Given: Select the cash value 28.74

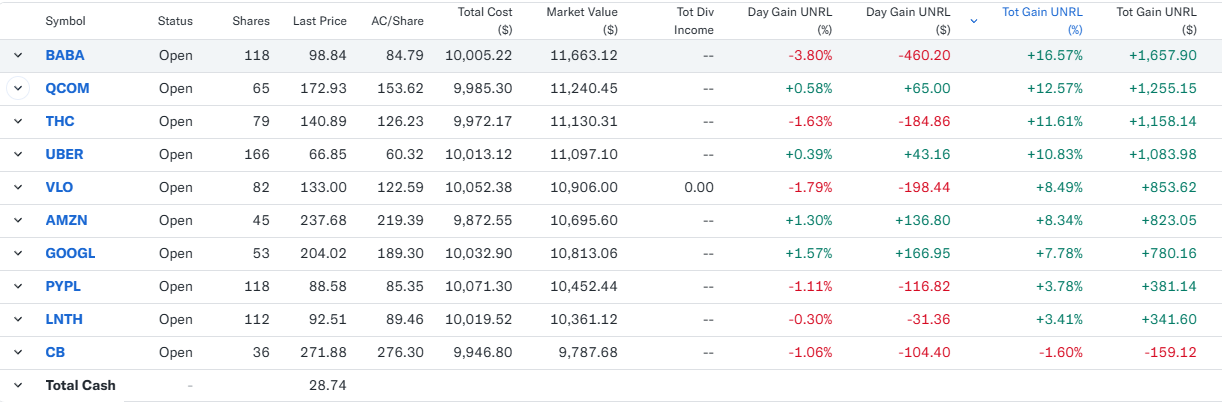Looking at the screenshot, I should [329, 385].
